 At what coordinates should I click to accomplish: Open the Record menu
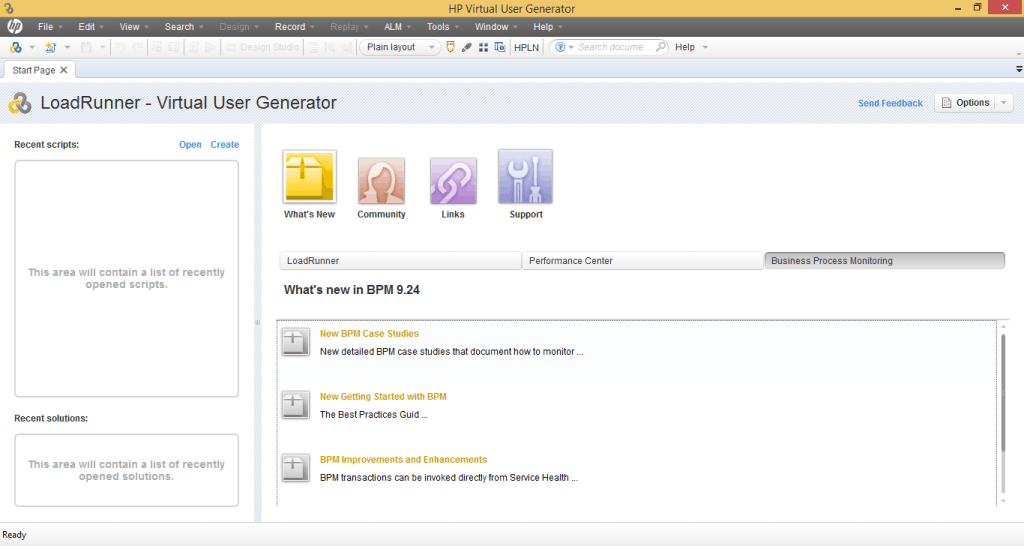(x=295, y=27)
